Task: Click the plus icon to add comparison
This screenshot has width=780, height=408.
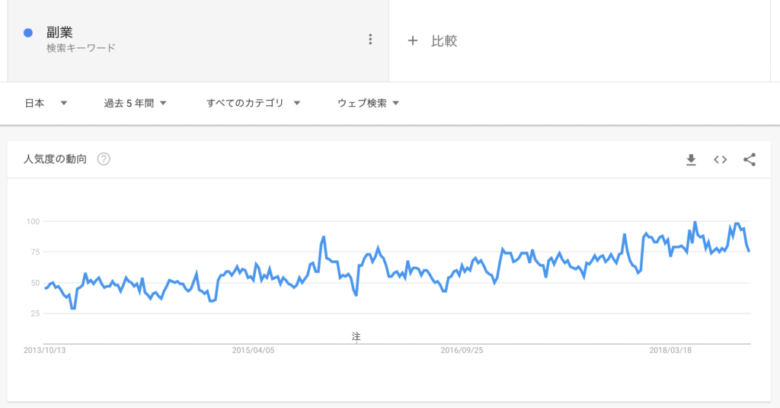Action: pyautogui.click(x=412, y=41)
